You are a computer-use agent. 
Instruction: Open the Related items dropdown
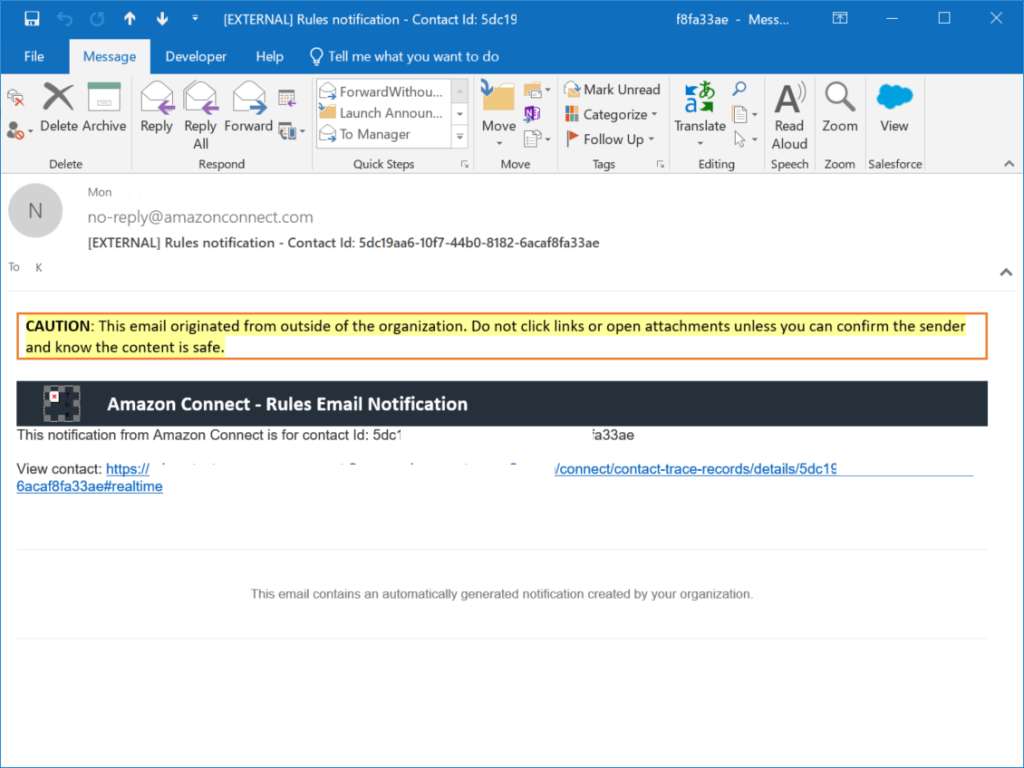[744, 114]
